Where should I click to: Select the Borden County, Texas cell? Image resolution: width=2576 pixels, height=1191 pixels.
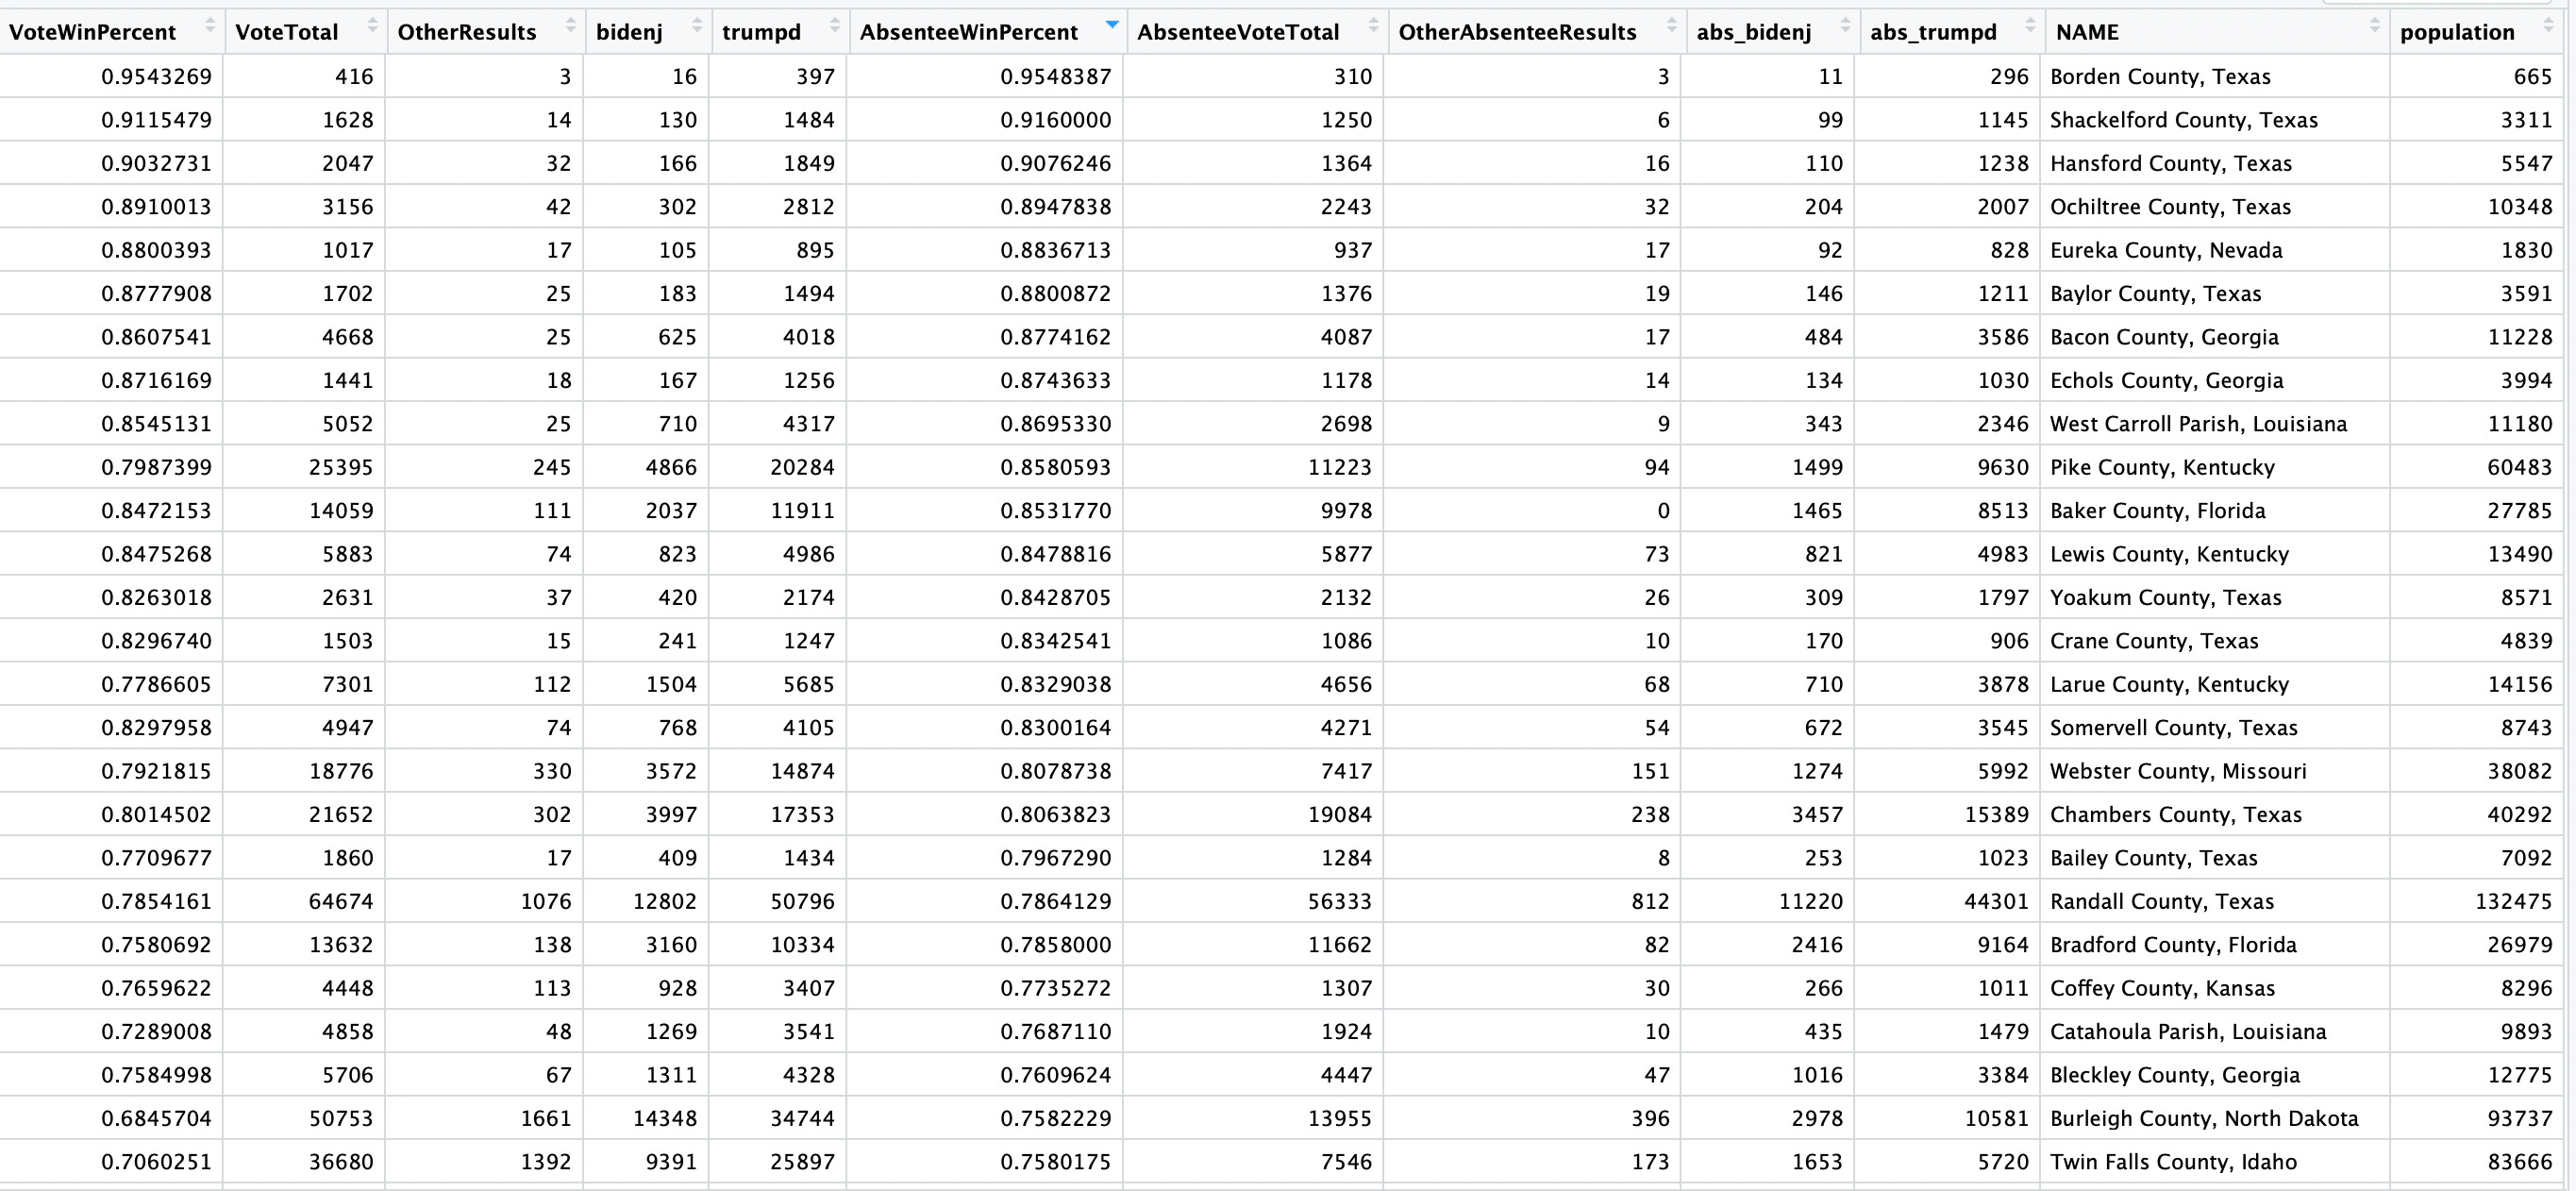2160,76
